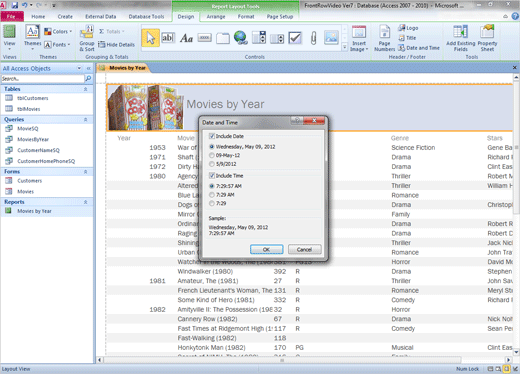520x374 pixels.
Task: Select the Button control icon
Action: [204, 38]
